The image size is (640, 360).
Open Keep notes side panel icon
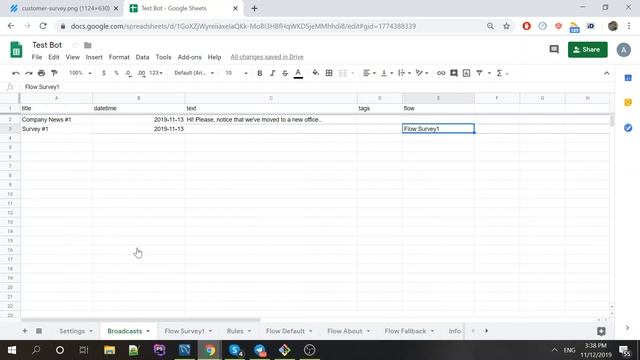click(x=628, y=103)
